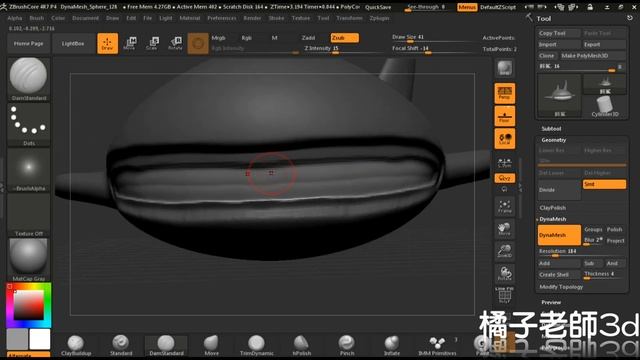Screen dimensions: 640x360
Task: Open the Zplugin menu
Action: click(x=379, y=18)
